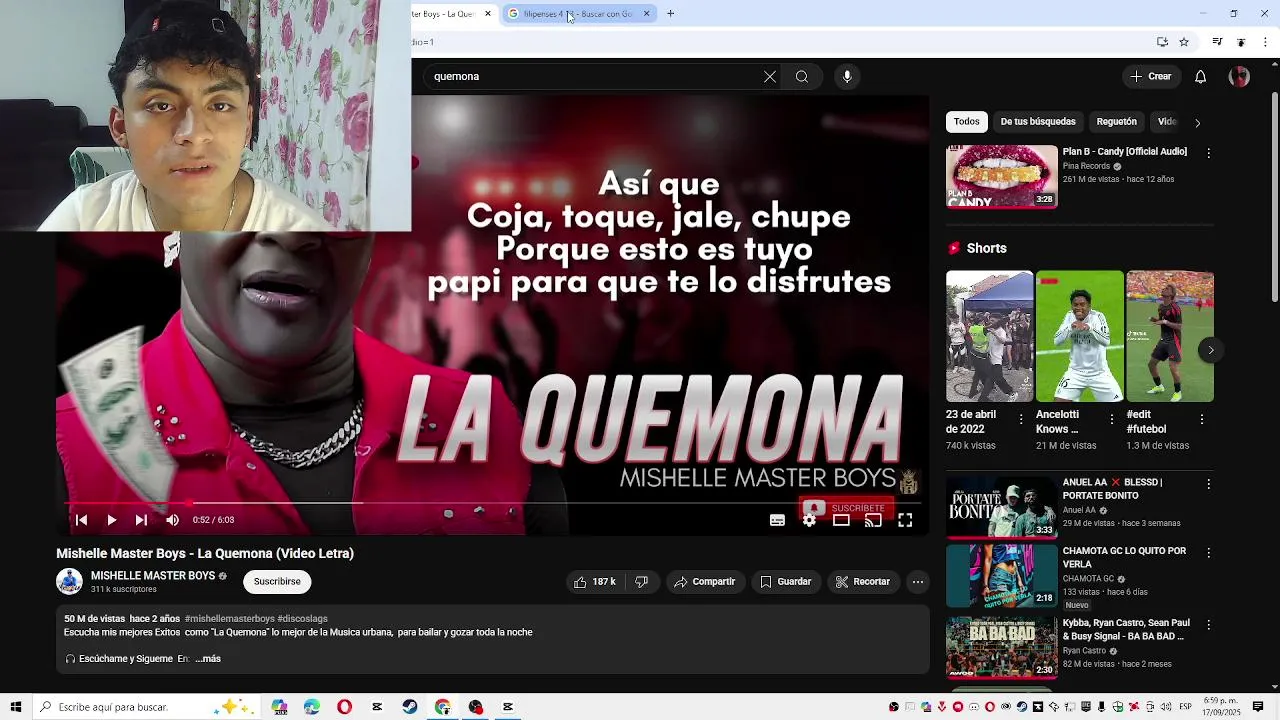Close the 'La Quemona' YouTube tab

[488, 14]
